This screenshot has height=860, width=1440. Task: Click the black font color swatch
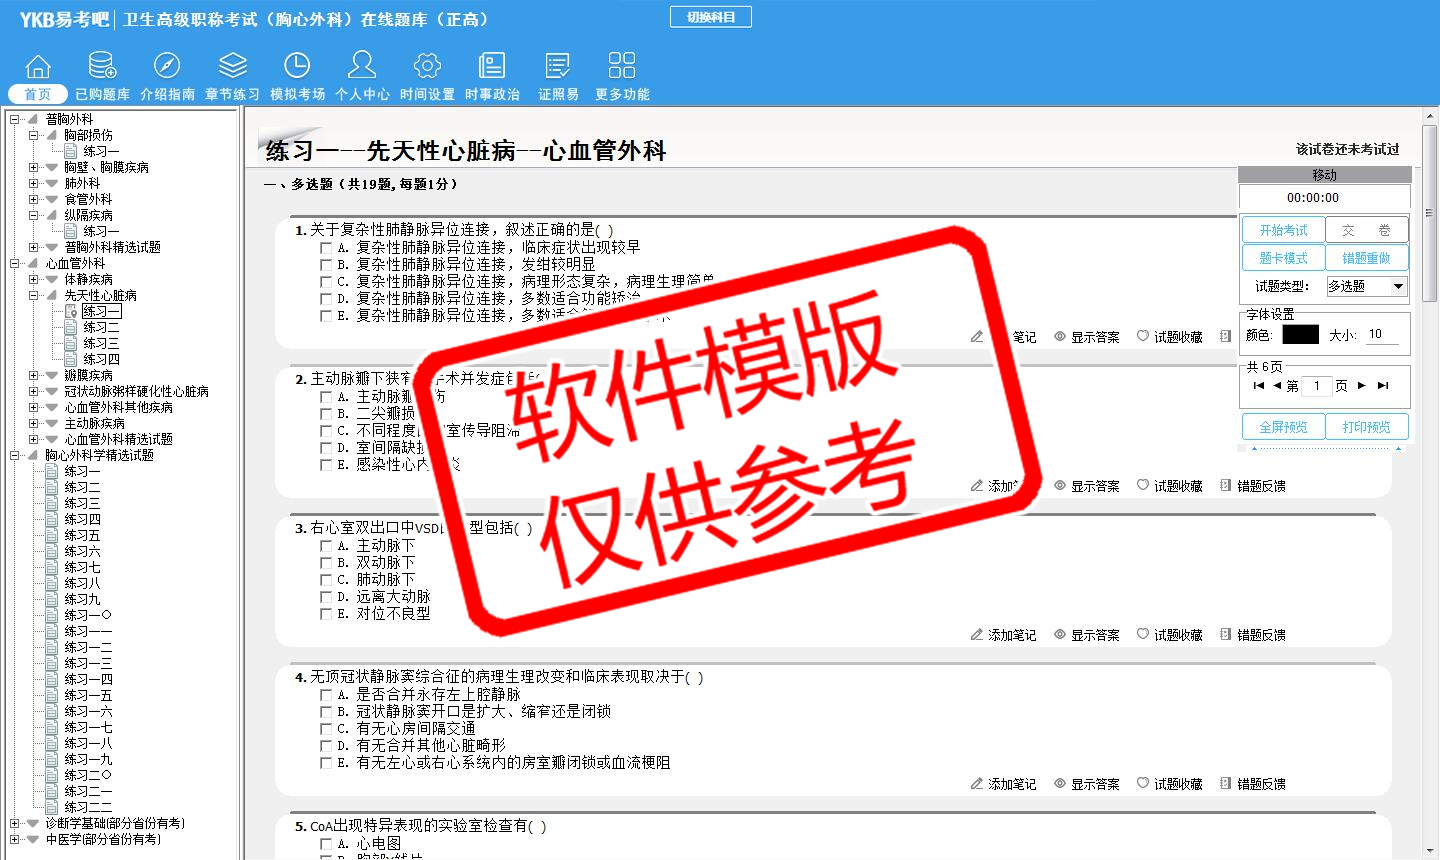[x=1300, y=335]
